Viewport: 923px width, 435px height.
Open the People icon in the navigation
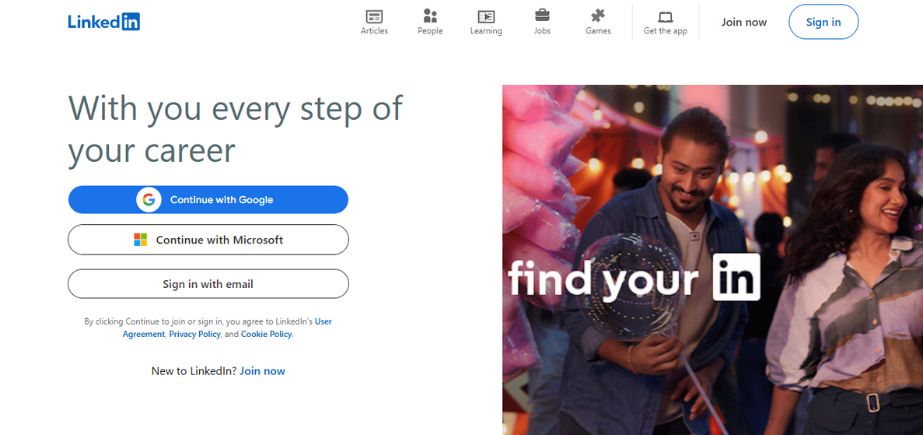(430, 16)
